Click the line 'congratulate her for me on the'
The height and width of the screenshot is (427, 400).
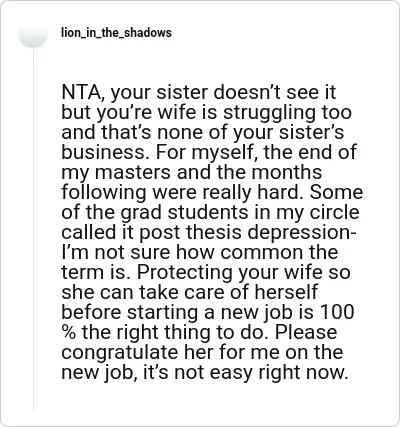(202, 352)
